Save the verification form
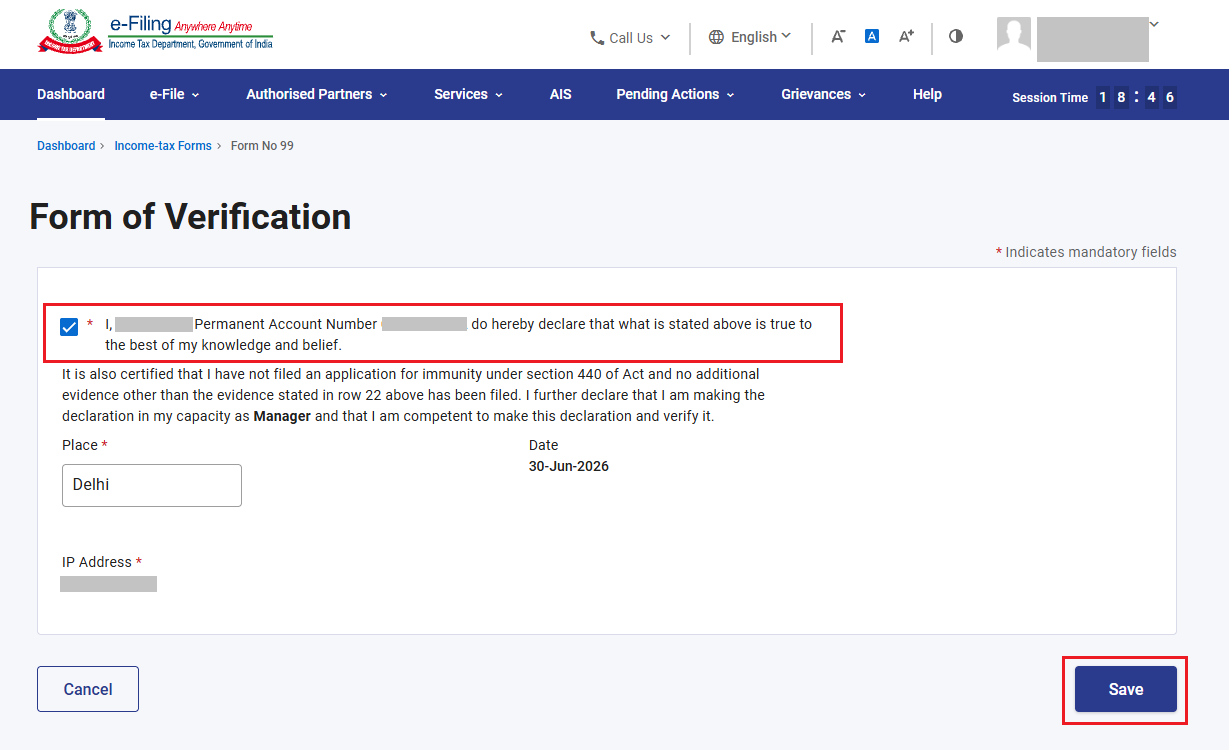 (1126, 689)
